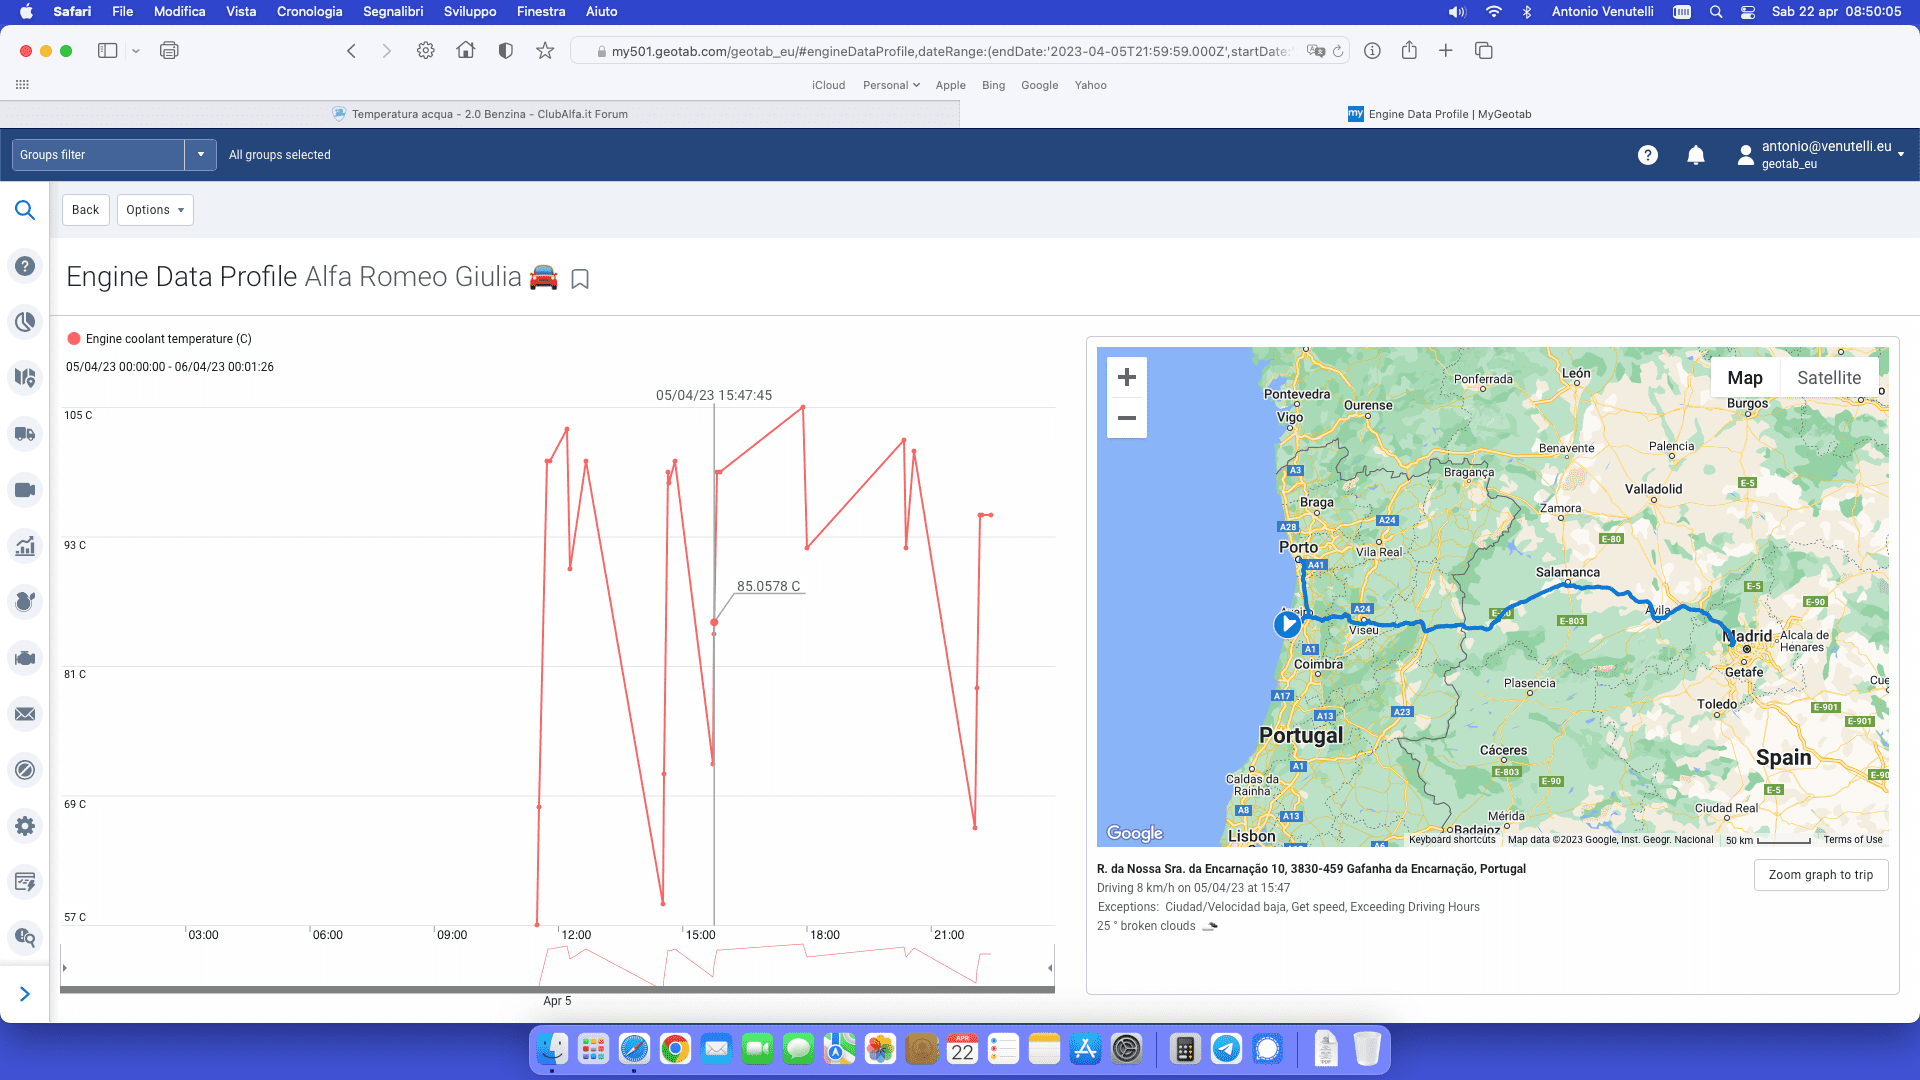Open the video camera icon in sidebar
Viewport: 1920px width, 1080px height.
pos(25,490)
